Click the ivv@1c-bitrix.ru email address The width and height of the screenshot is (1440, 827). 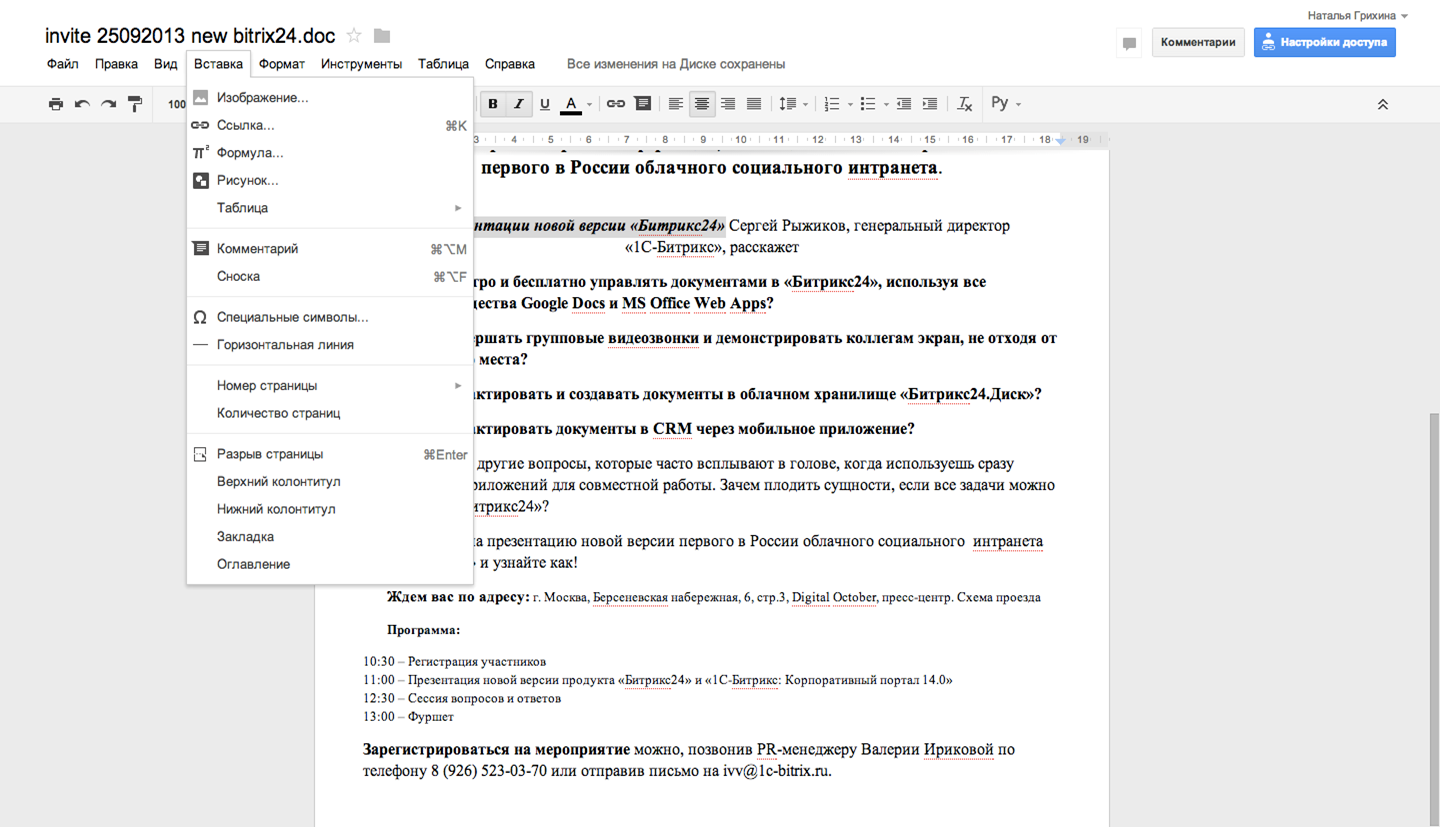coord(777,771)
